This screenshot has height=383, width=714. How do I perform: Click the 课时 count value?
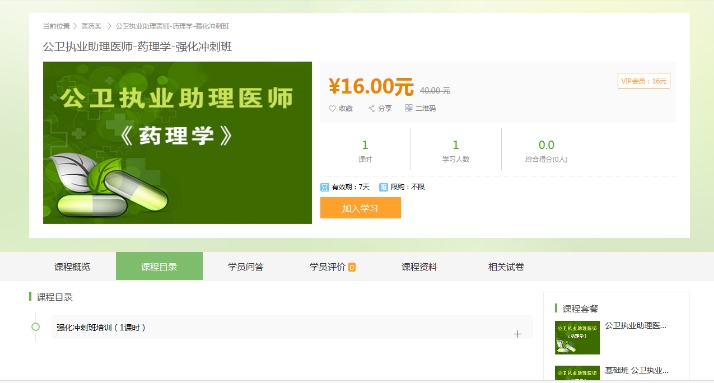[365, 145]
